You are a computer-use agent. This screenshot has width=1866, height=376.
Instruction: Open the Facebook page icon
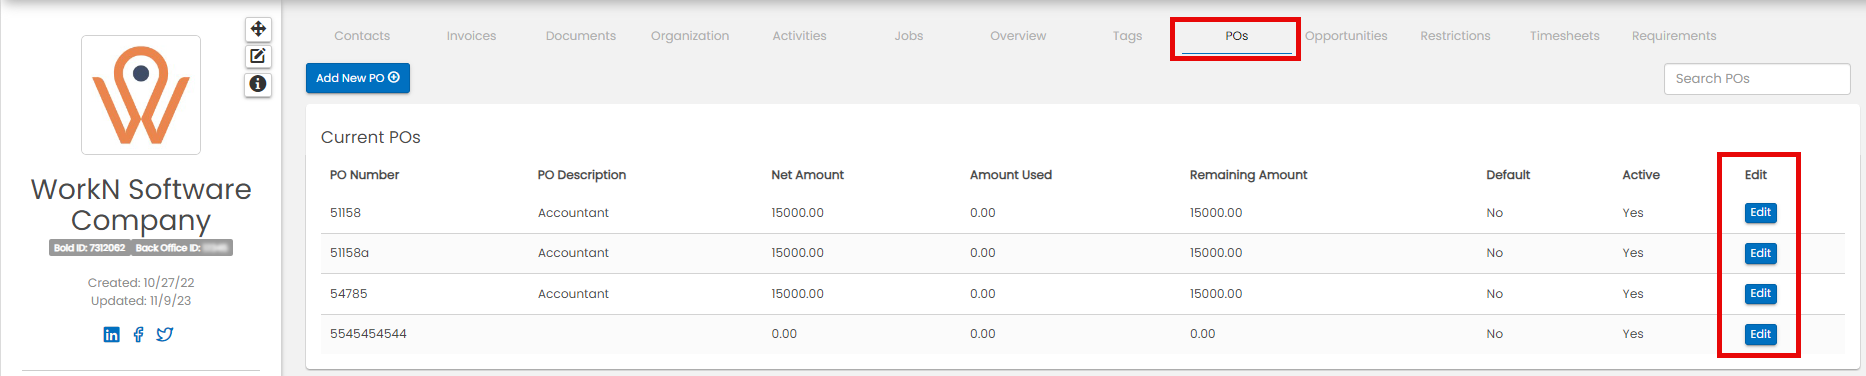pos(138,334)
